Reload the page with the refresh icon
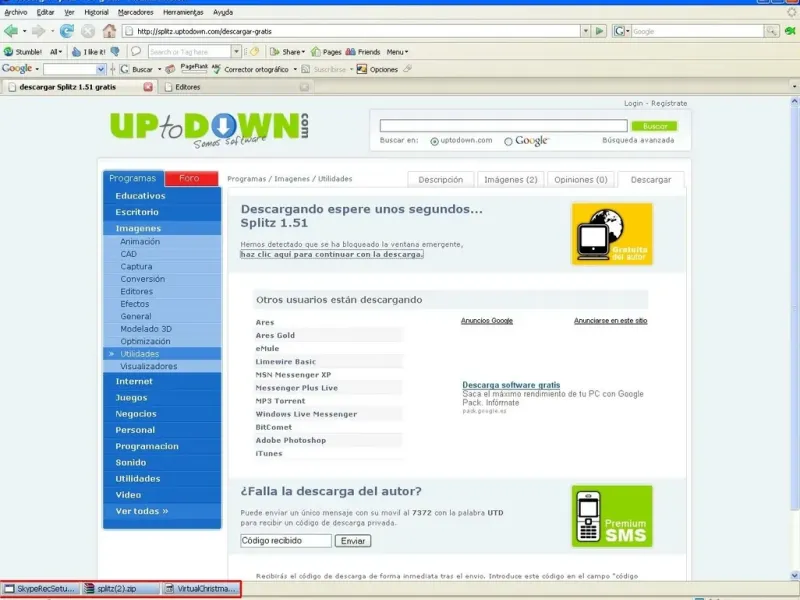 [66, 32]
